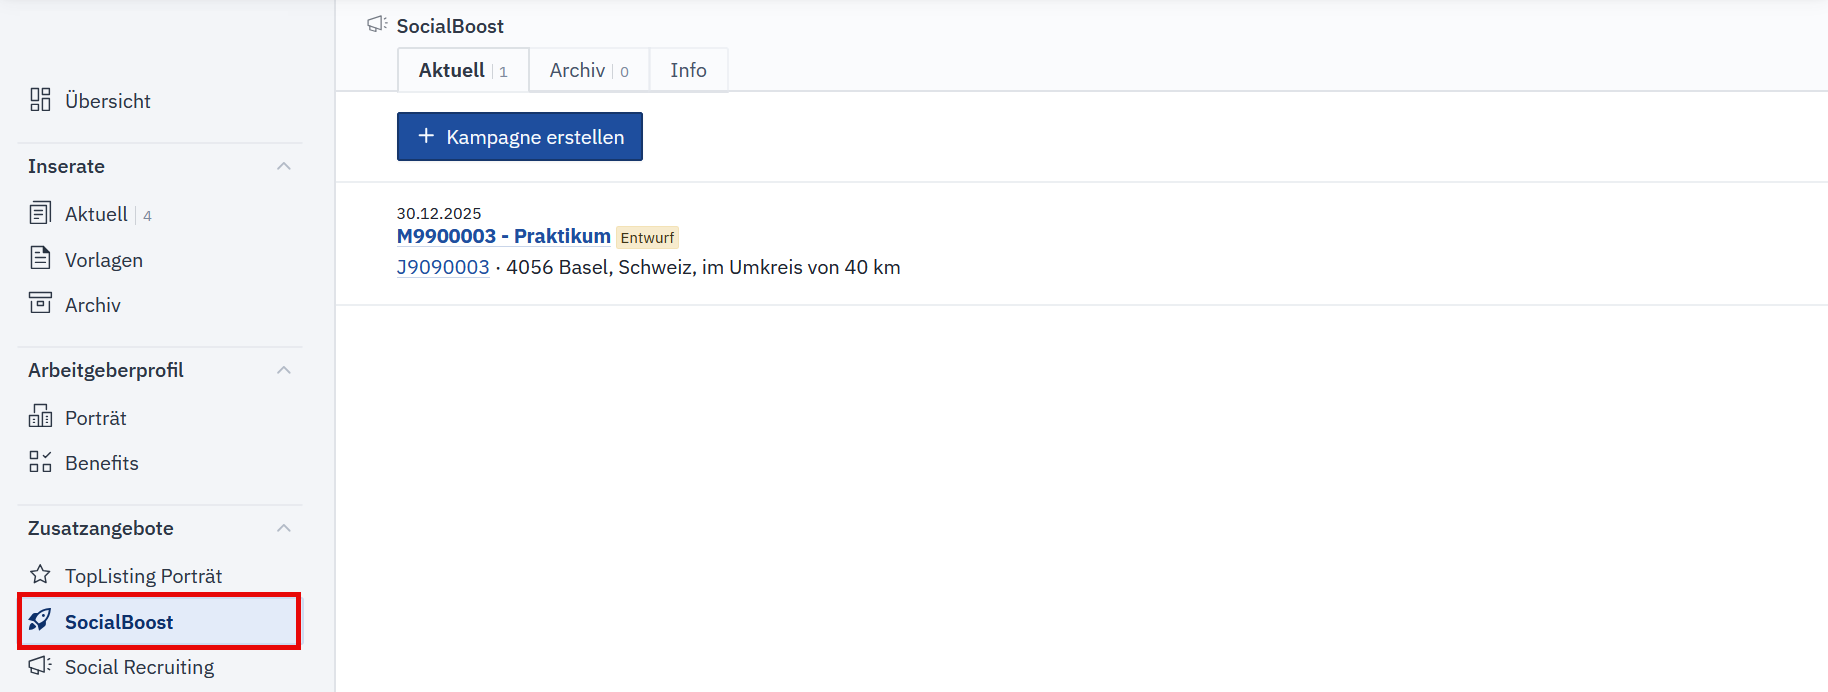This screenshot has height=692, width=1828.
Task: Open the M9900003 - Praktikum campaign
Action: [x=503, y=236]
